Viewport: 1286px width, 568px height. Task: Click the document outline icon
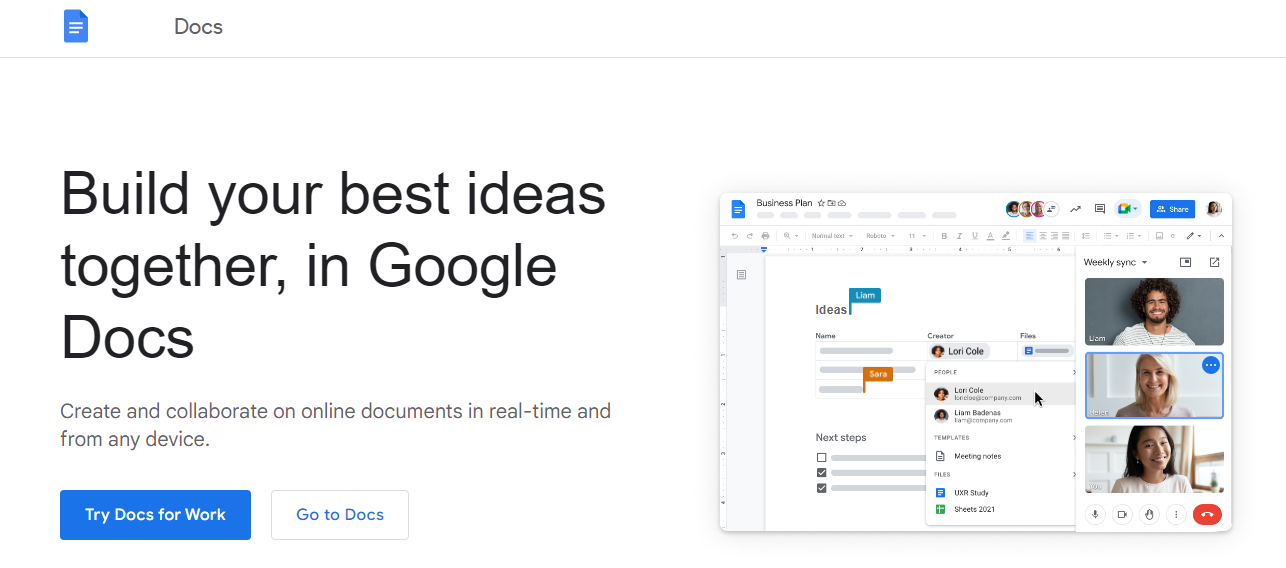tap(741, 274)
